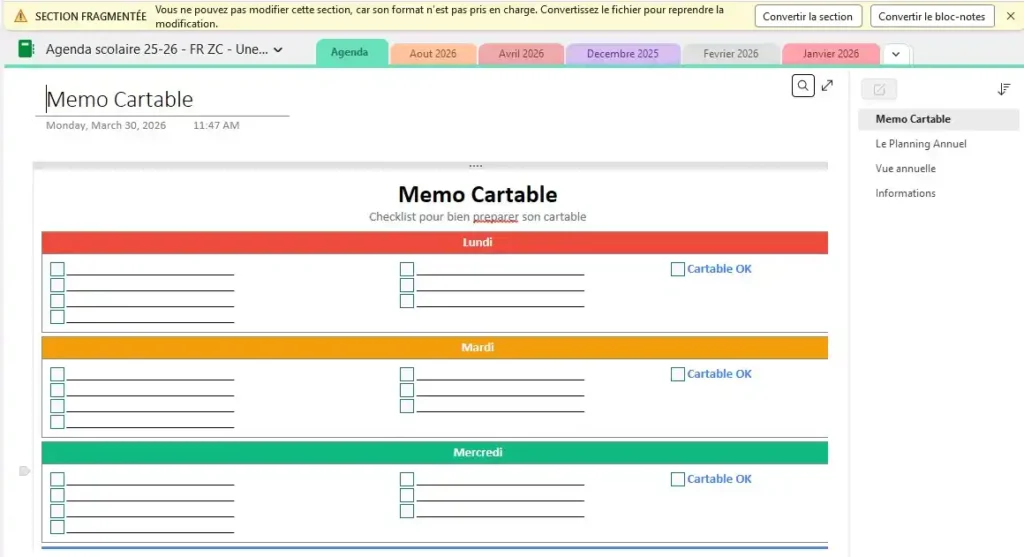Image resolution: width=1024 pixels, height=557 pixels.
Task: Tick last middle-column checkbox under Mardi
Action: tap(407, 406)
